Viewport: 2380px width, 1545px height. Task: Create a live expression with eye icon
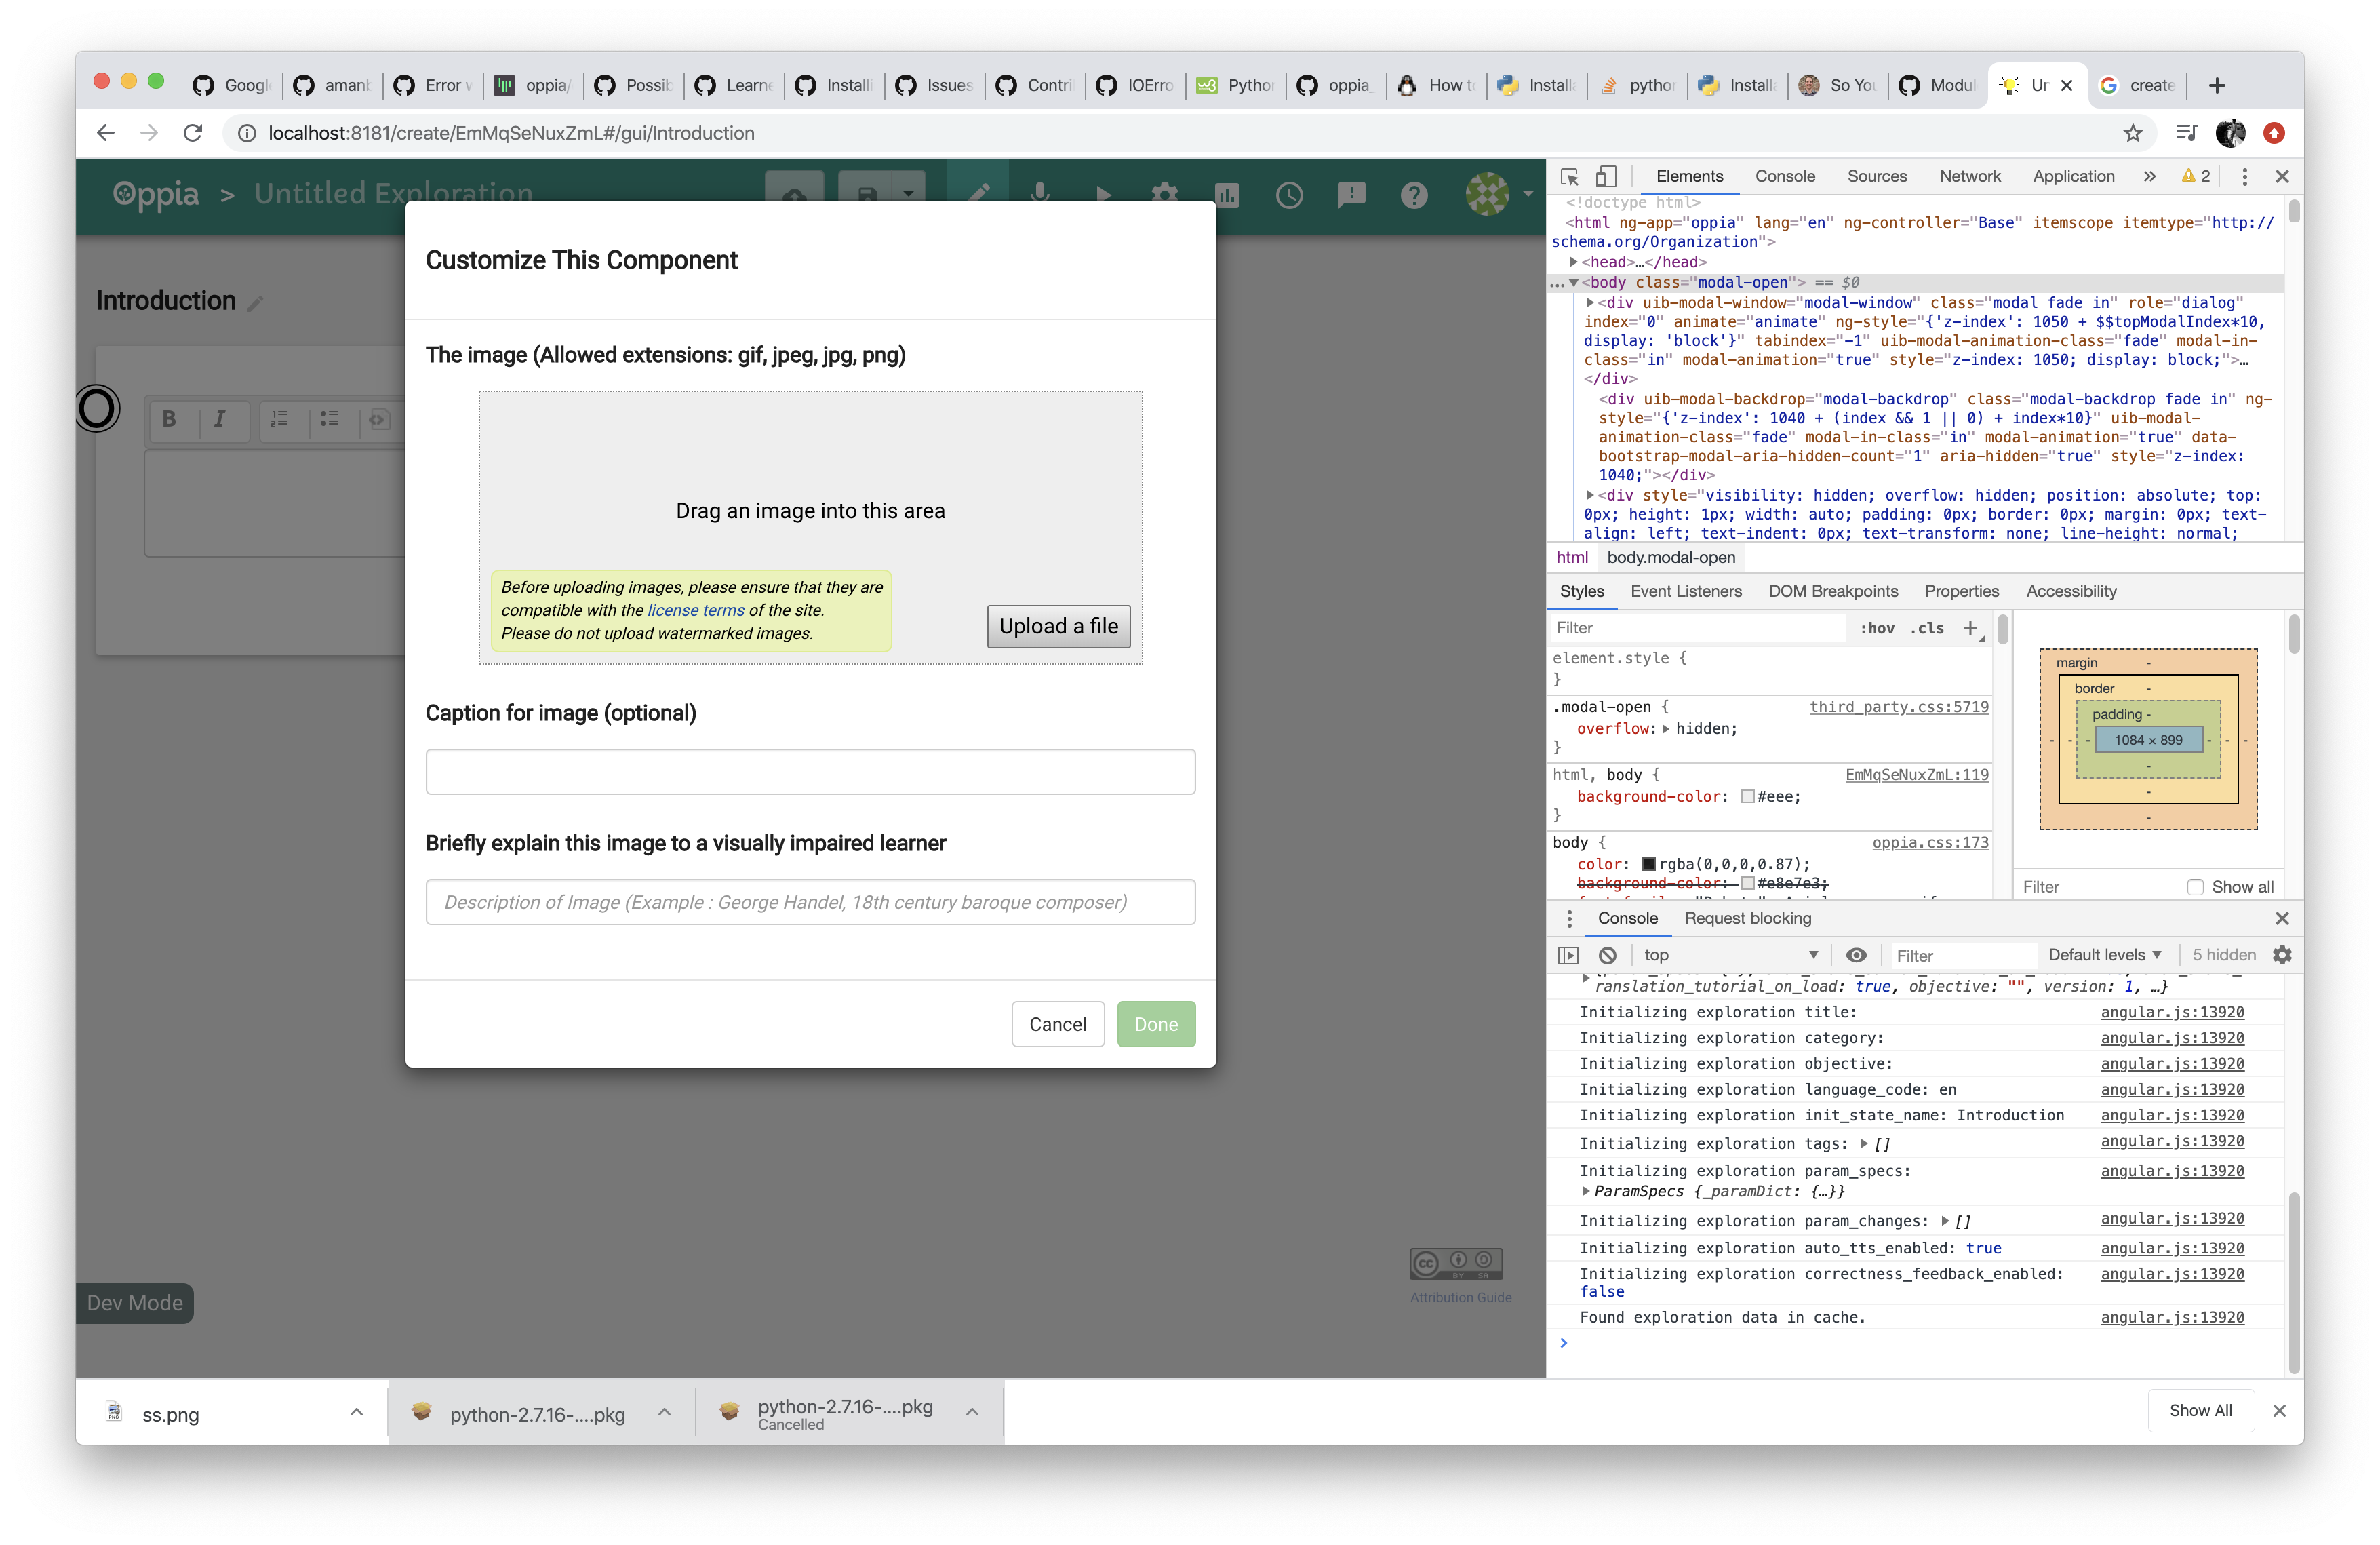tap(1856, 955)
